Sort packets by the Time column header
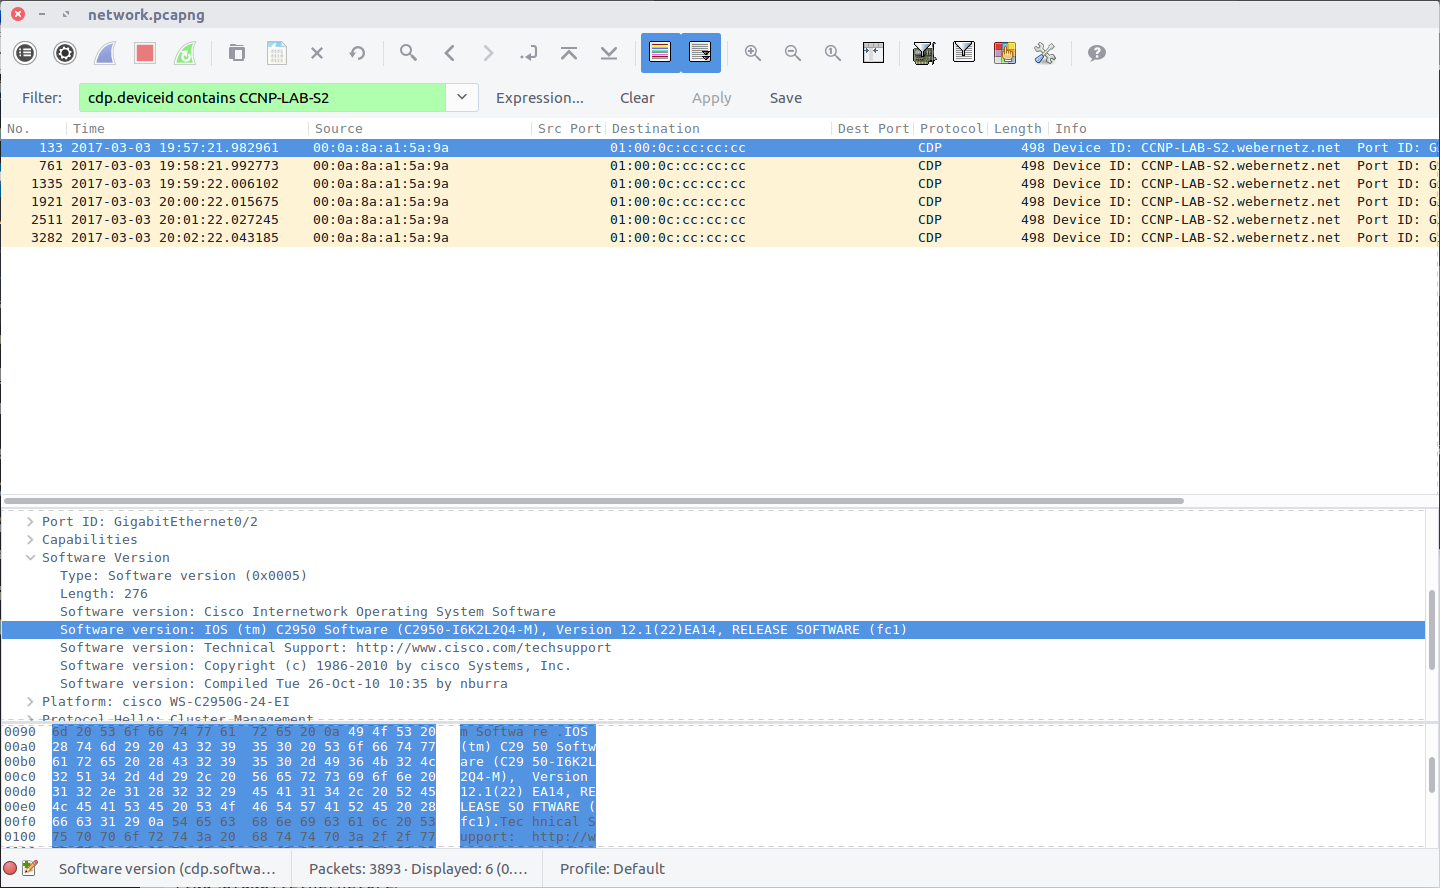The width and height of the screenshot is (1440, 888). (x=88, y=128)
